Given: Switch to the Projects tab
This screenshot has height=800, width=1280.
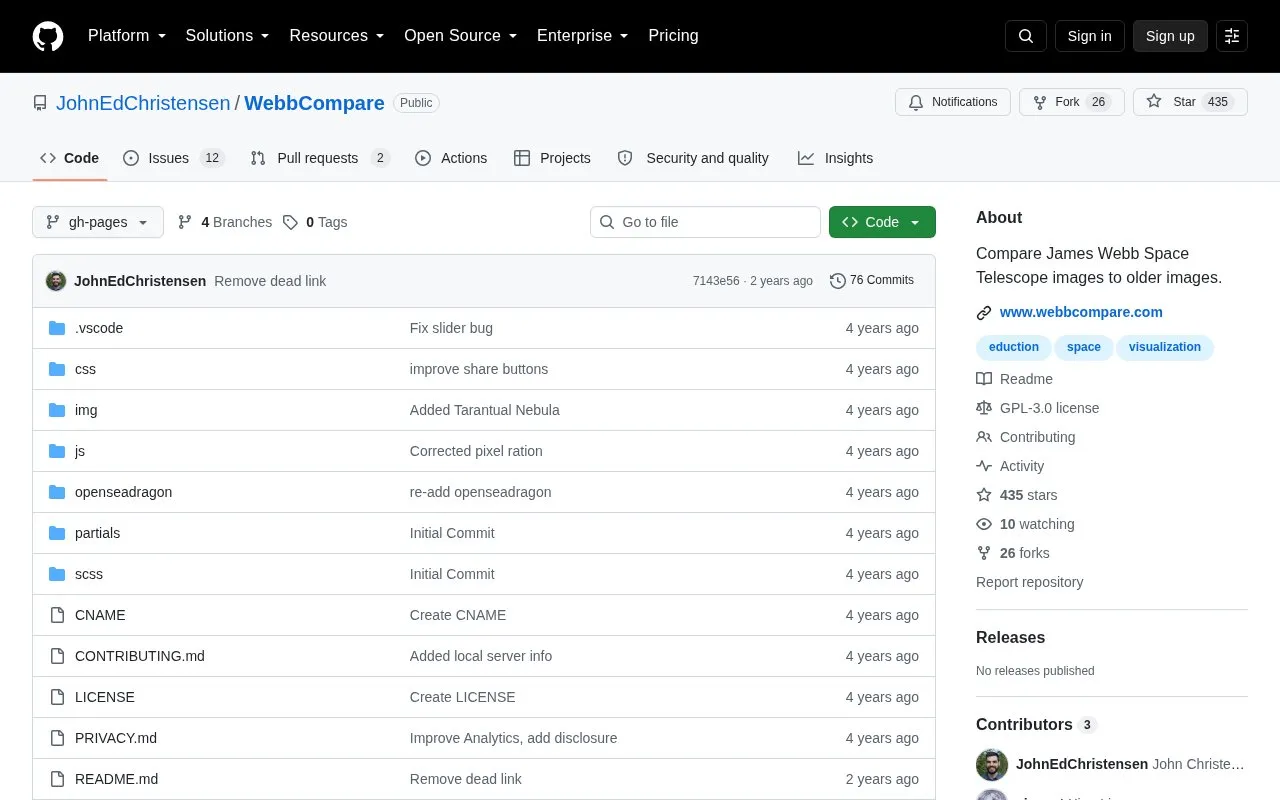Looking at the screenshot, I should click(x=552, y=158).
